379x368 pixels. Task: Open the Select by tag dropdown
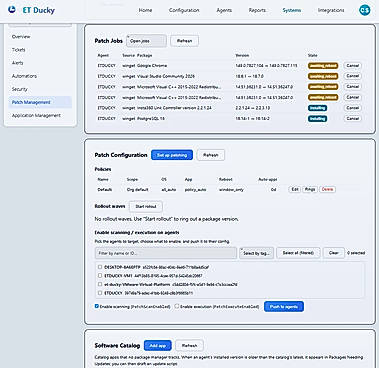256,253
